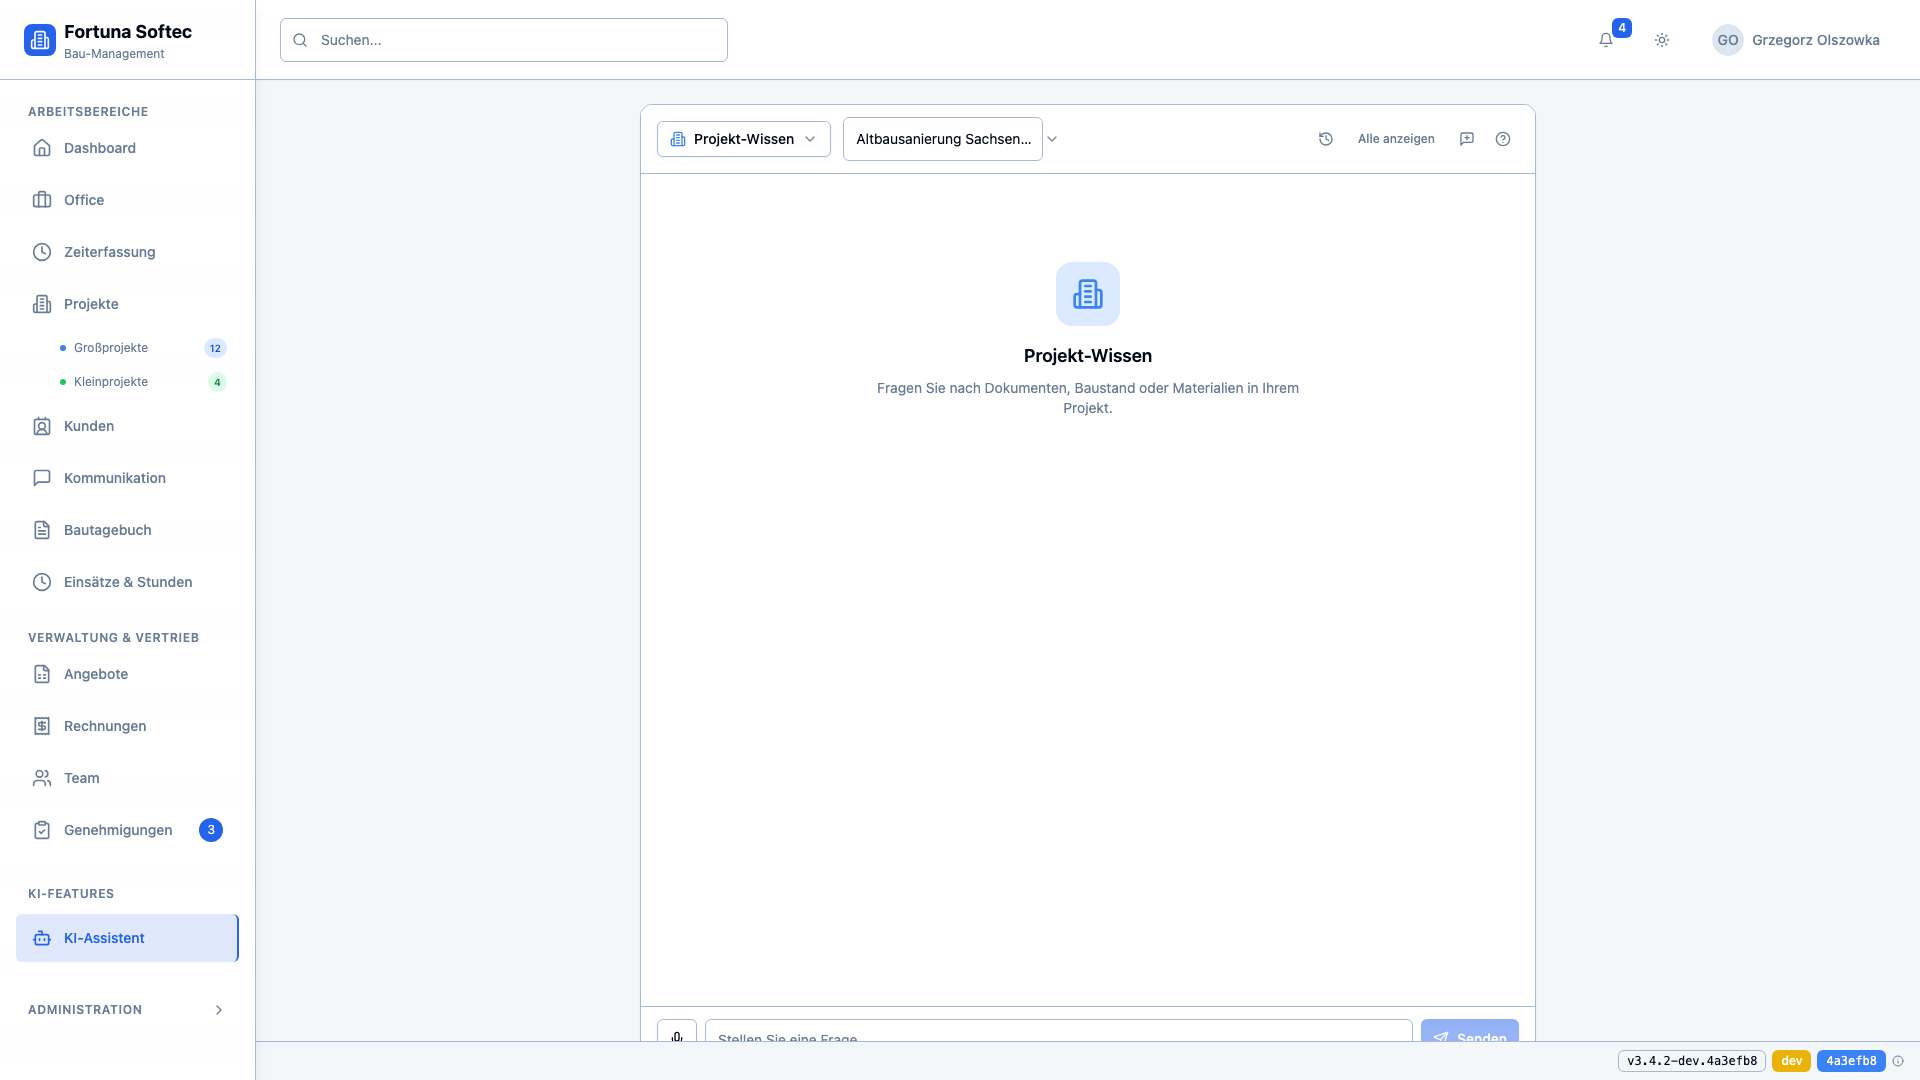Open the Projekt-Wissen mode dropdown

[743, 139]
